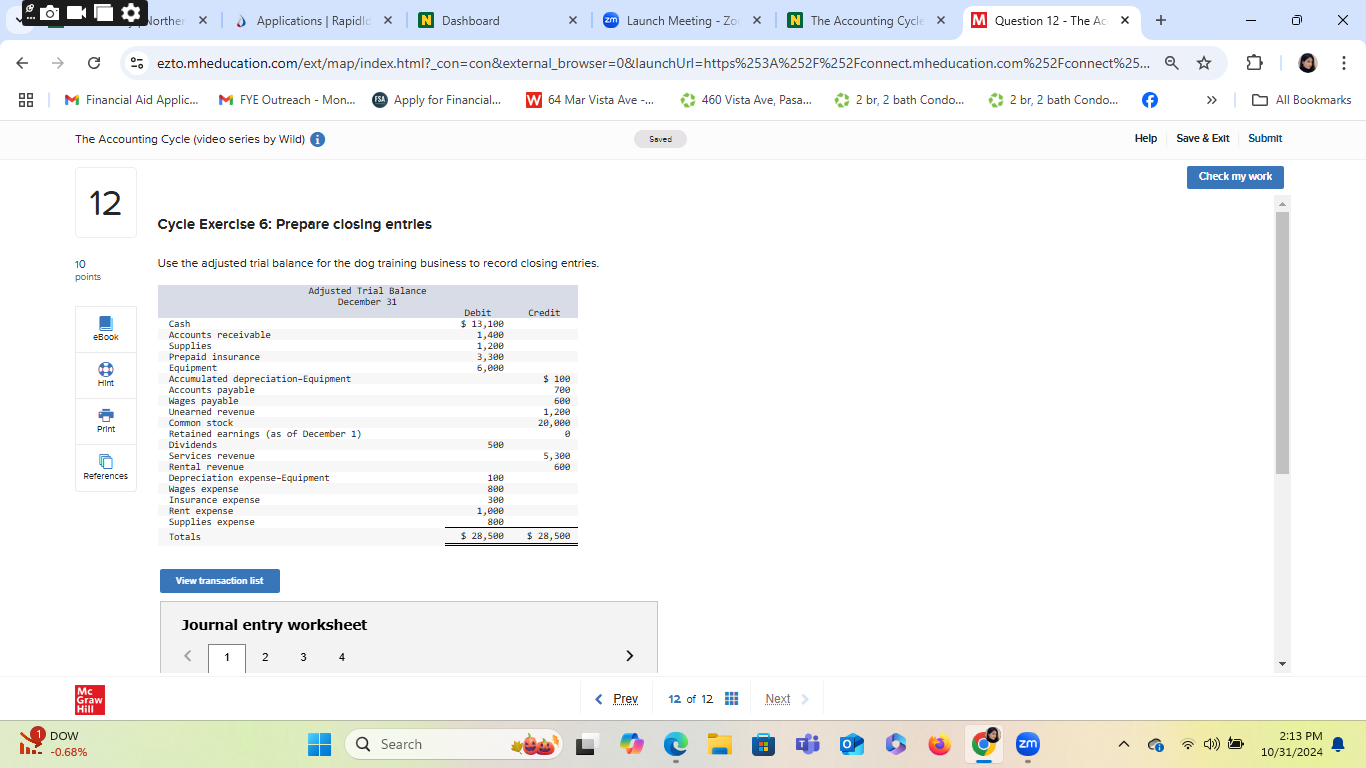The height and width of the screenshot is (768, 1366).
Task: Click the info icon beside assignment title
Action: click(317, 139)
